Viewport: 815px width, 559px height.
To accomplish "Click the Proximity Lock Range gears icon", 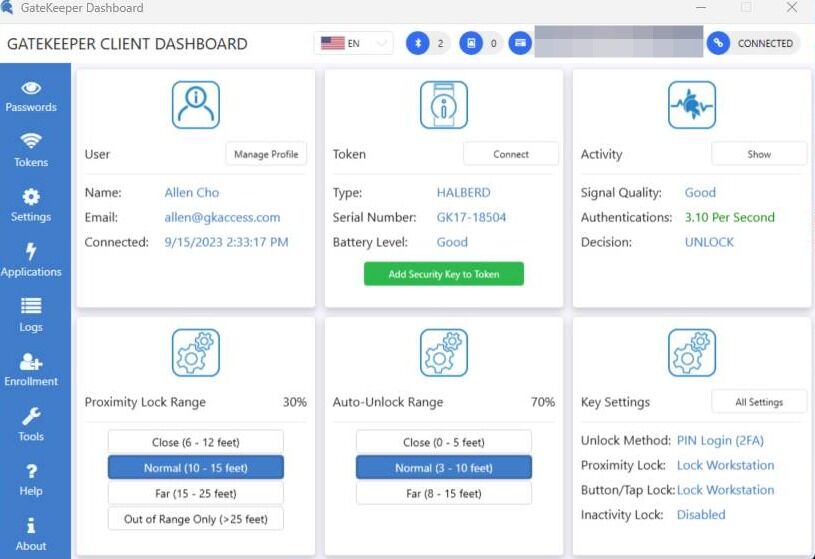I will tap(196, 353).
